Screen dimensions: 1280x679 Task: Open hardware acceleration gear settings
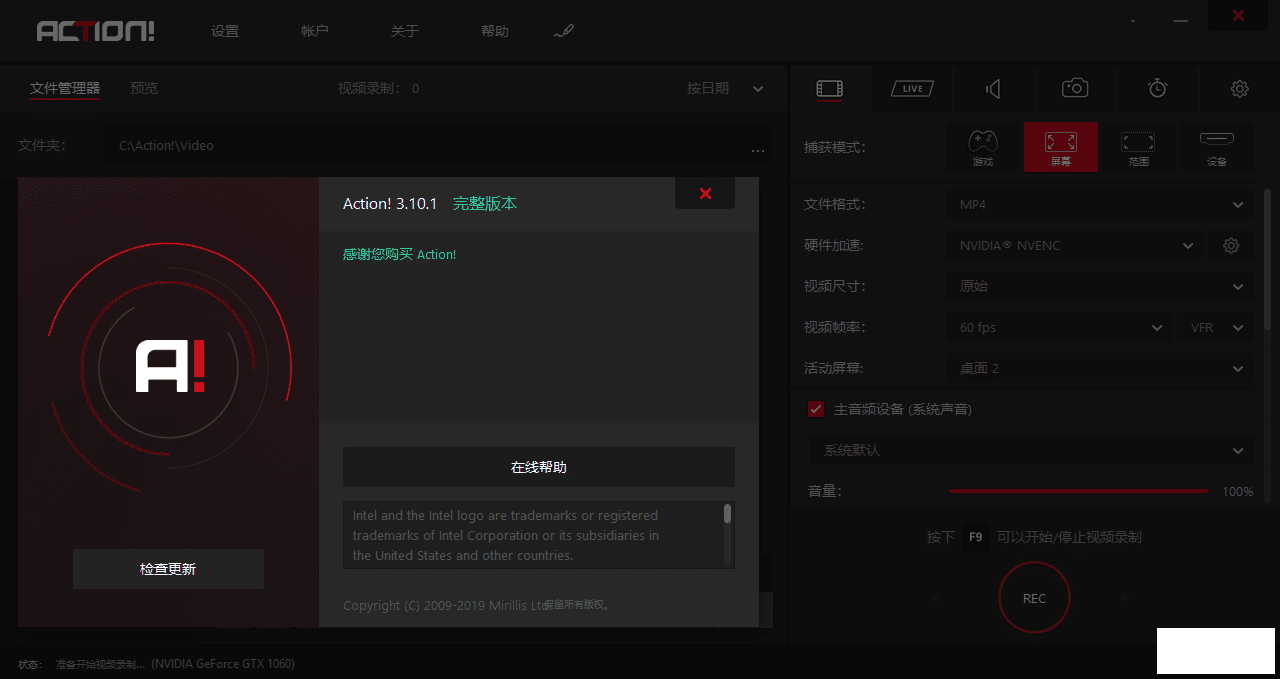tap(1231, 245)
